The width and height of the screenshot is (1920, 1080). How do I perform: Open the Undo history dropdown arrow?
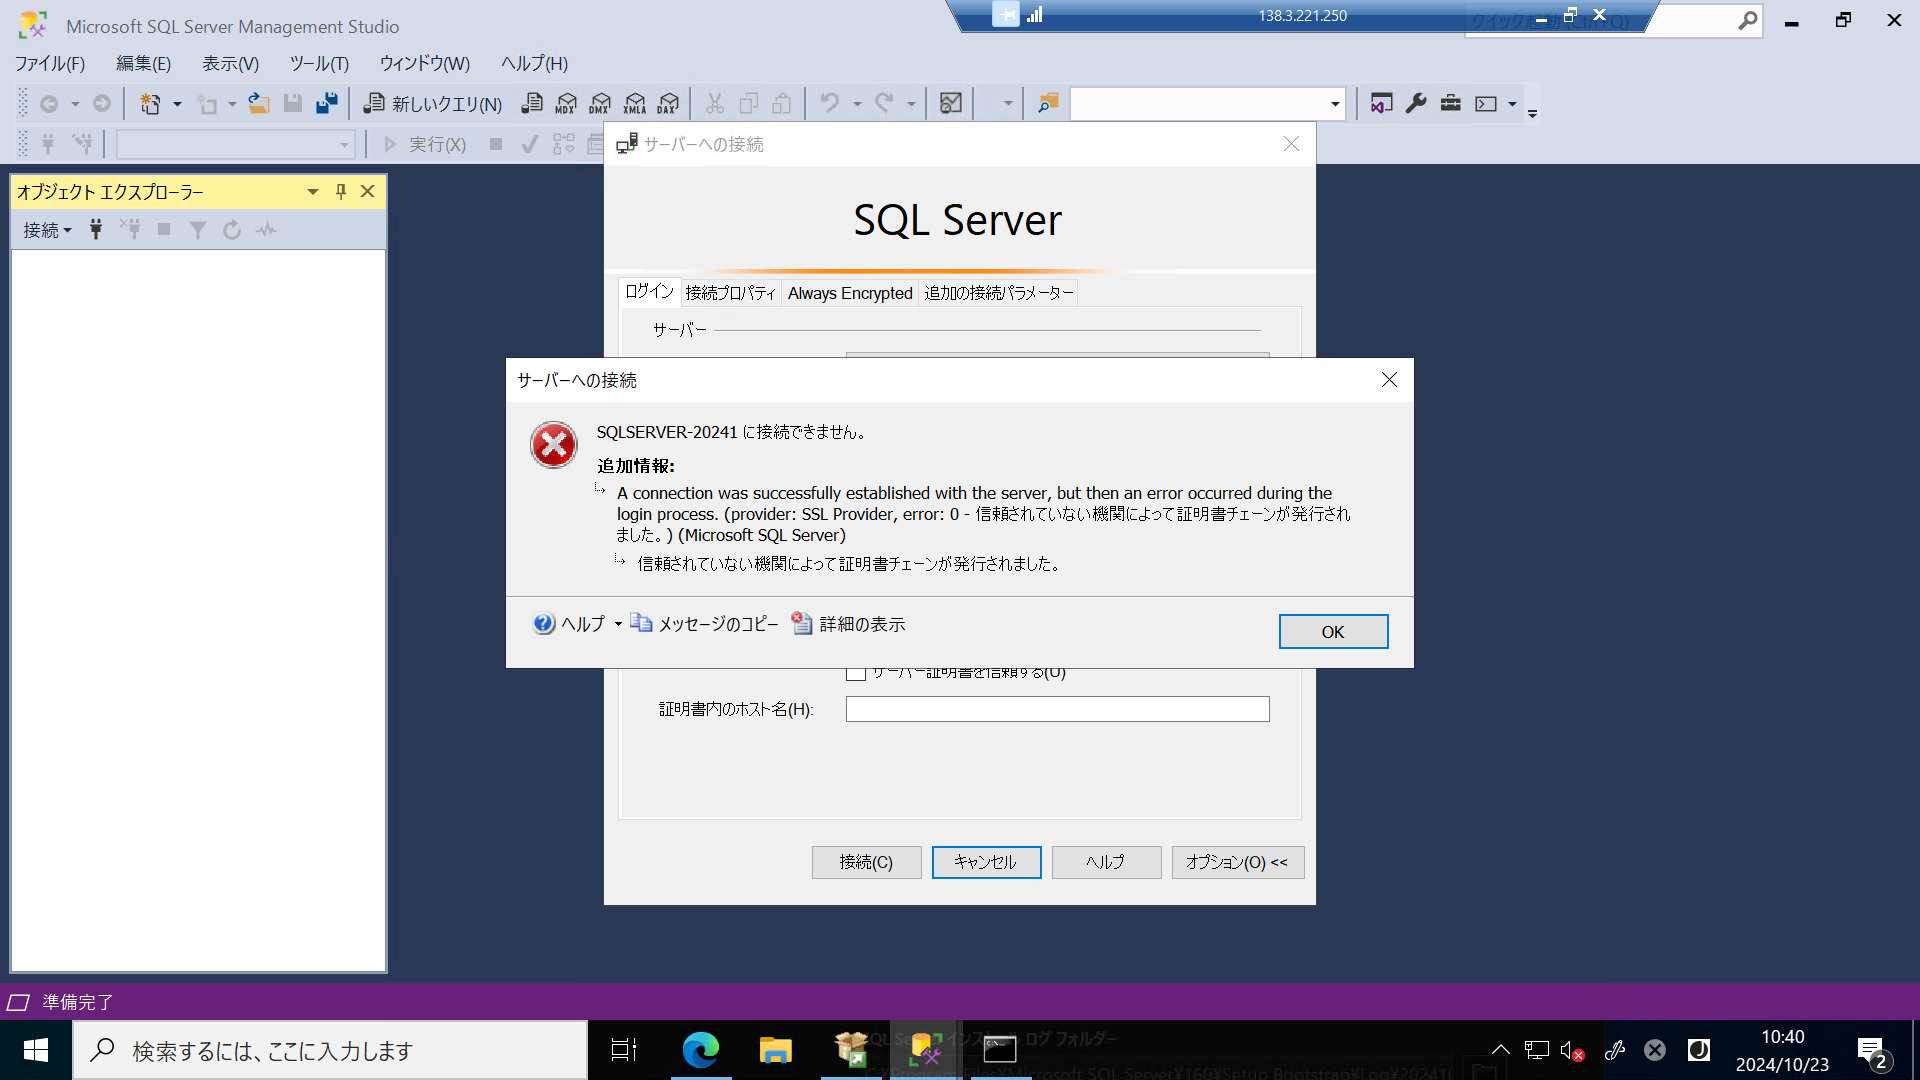coord(856,103)
